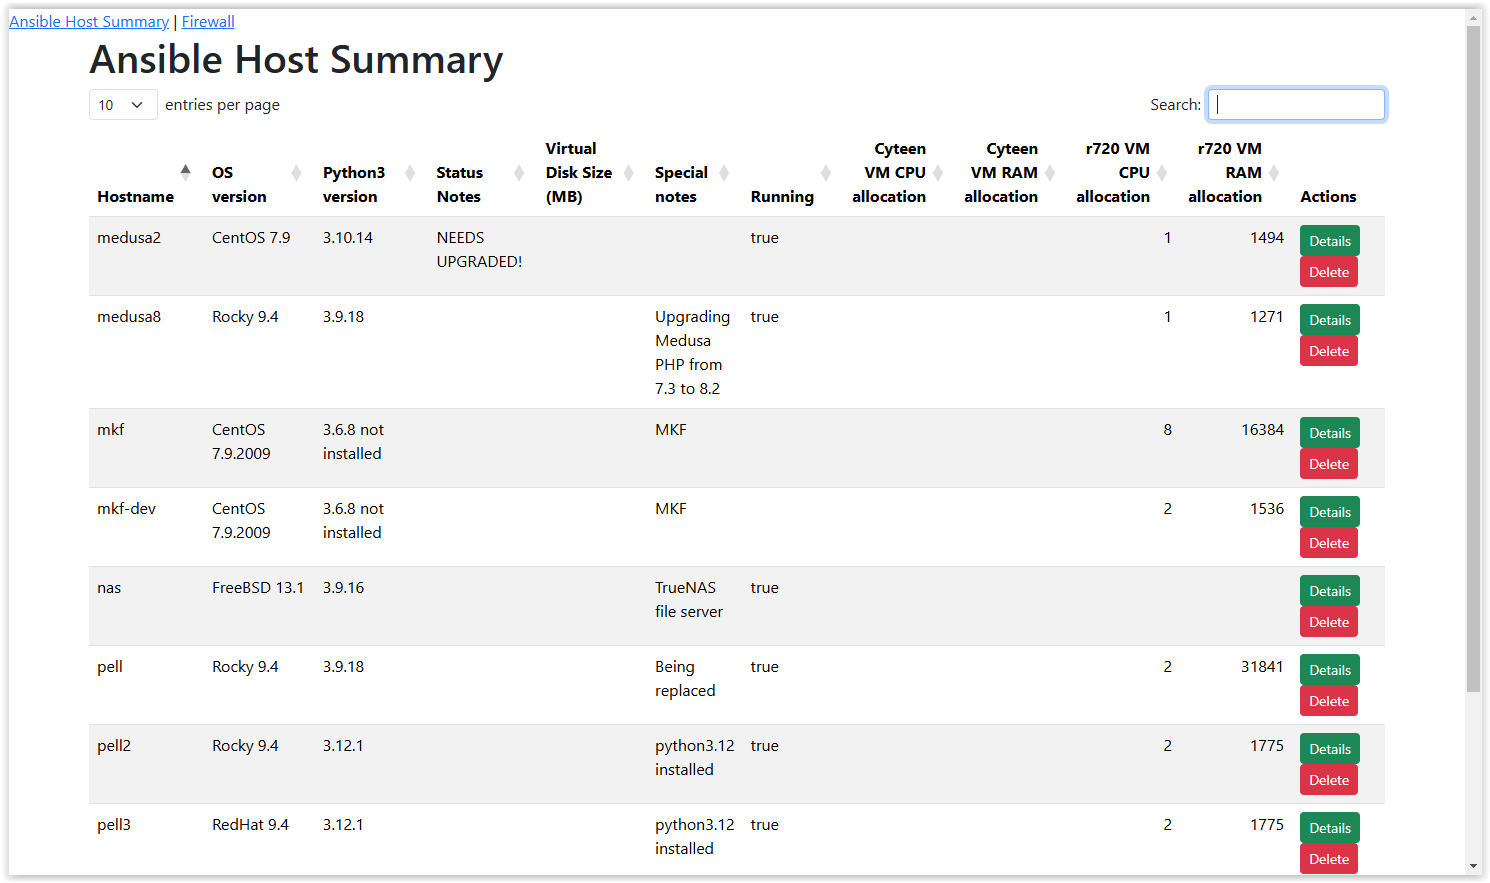Click the Ansible Host Summary page heading

click(296, 60)
